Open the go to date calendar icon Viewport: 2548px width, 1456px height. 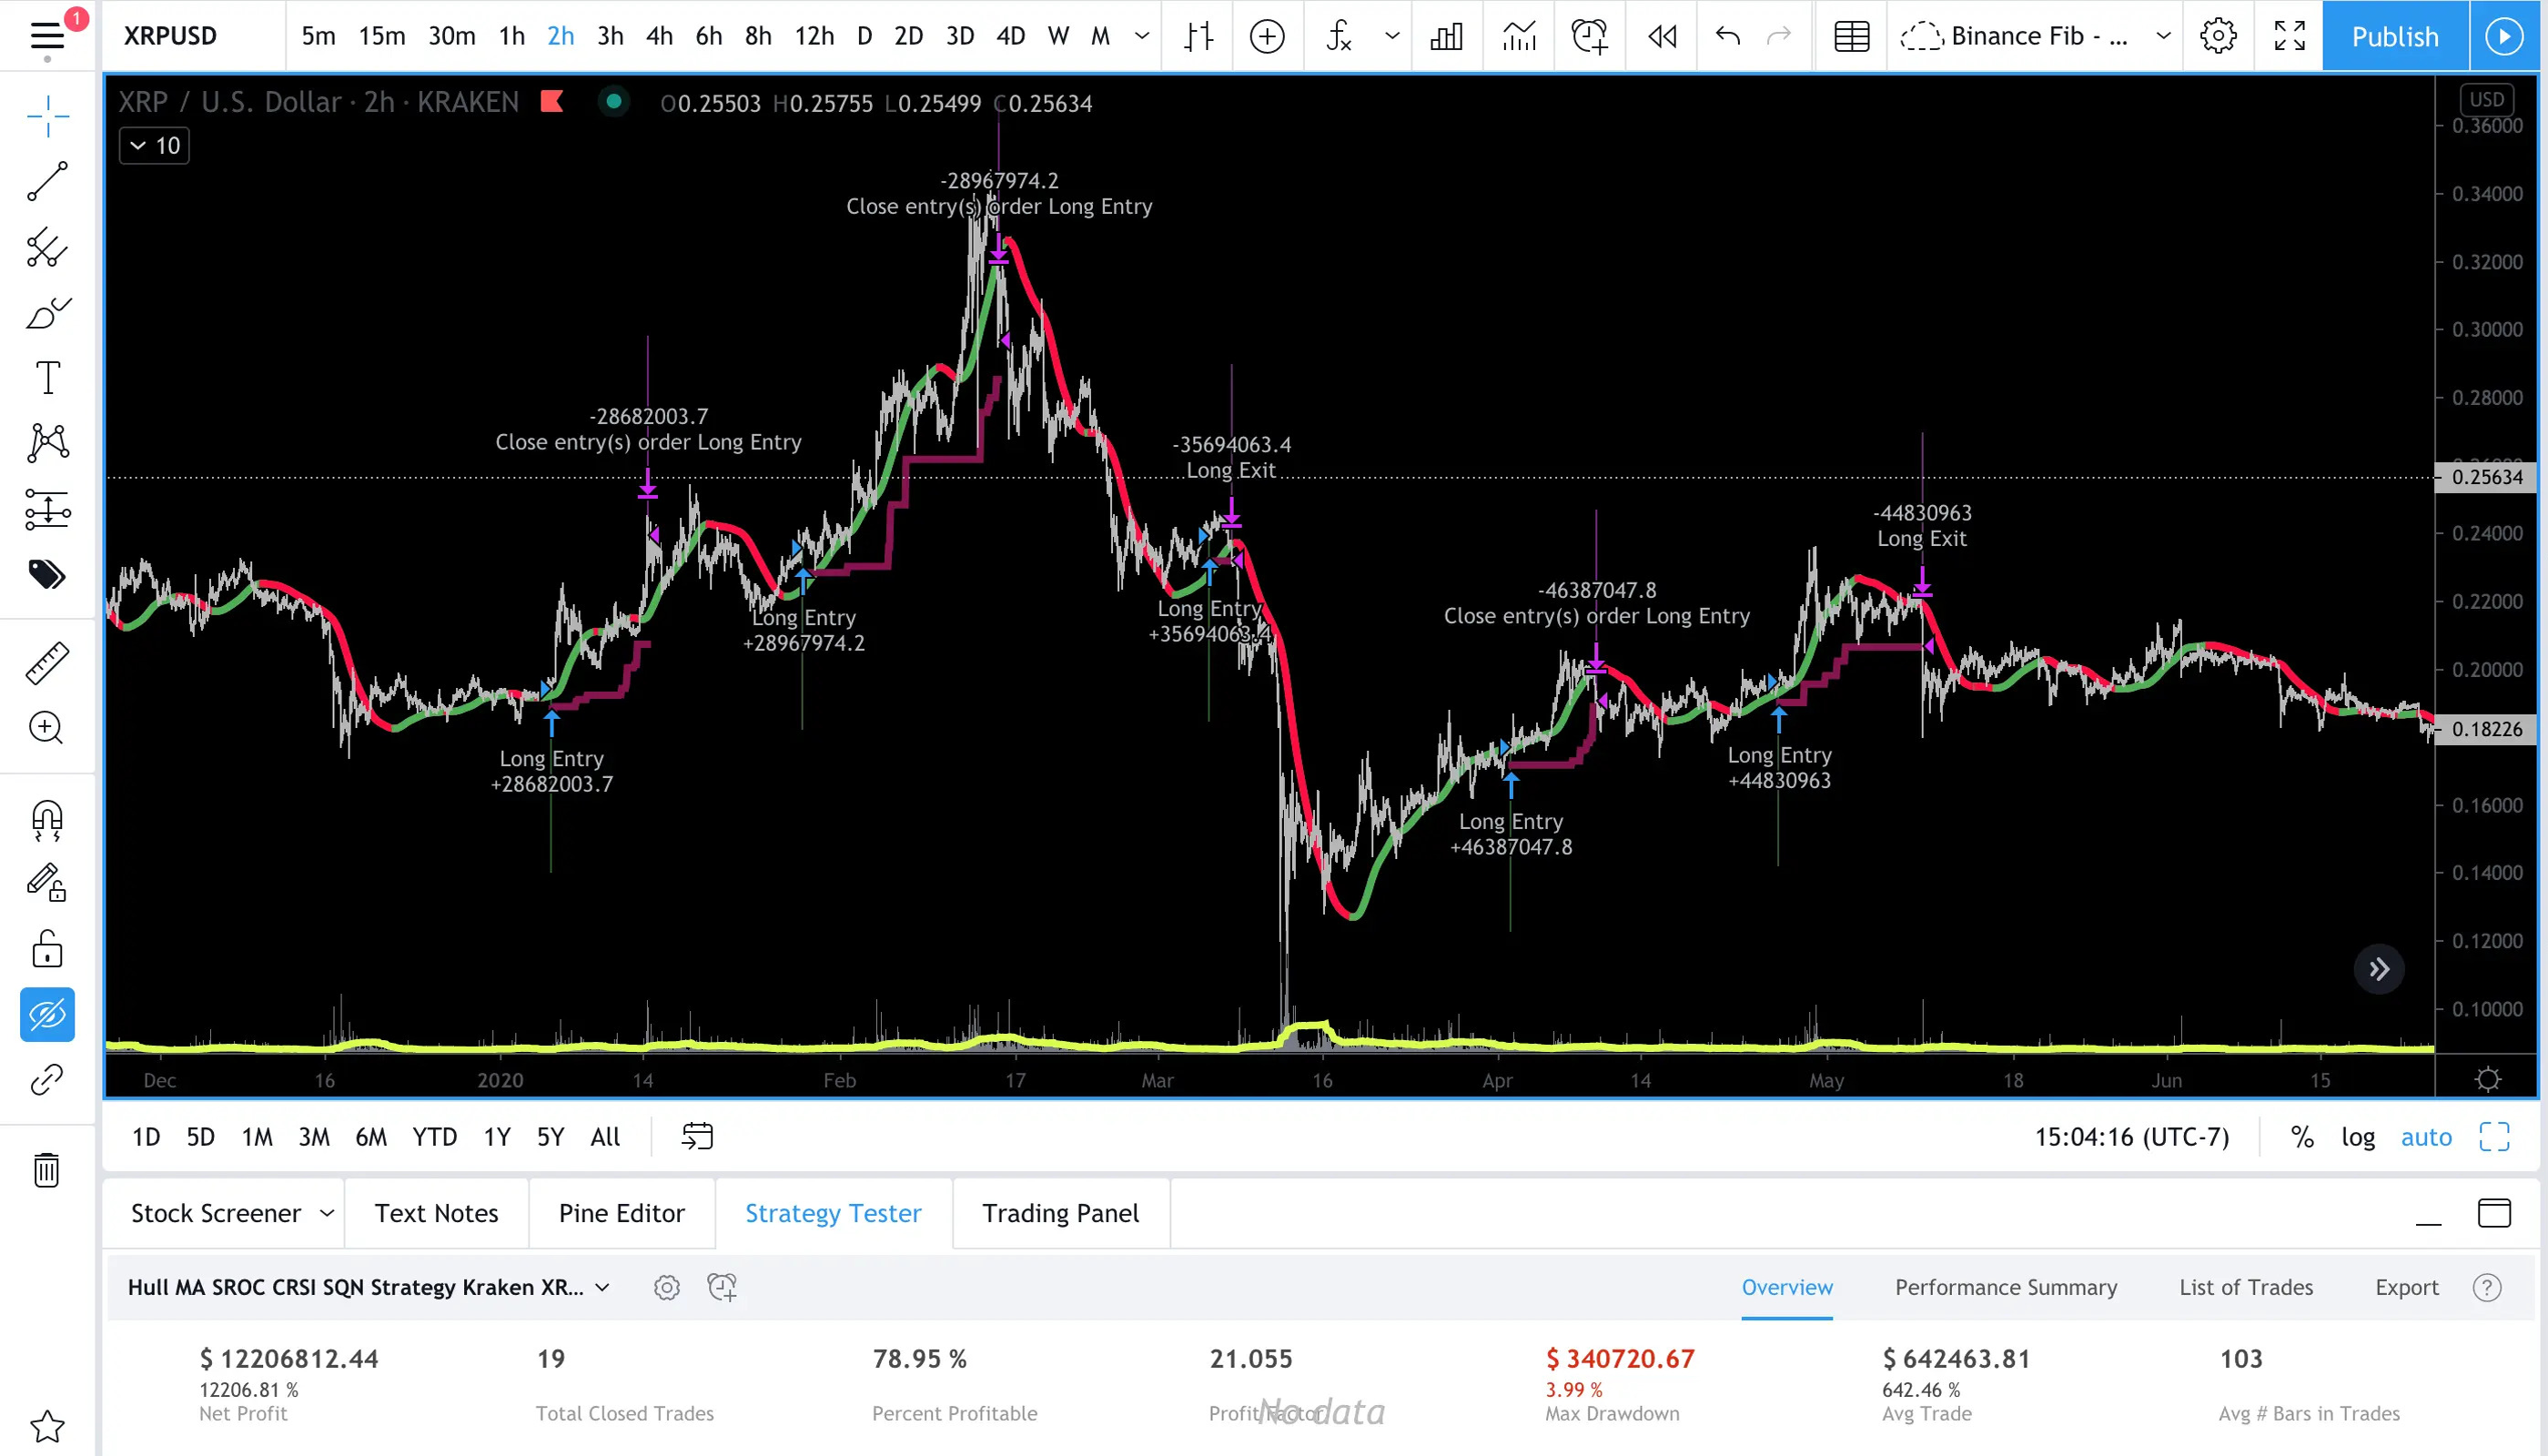pyautogui.click(x=697, y=1137)
